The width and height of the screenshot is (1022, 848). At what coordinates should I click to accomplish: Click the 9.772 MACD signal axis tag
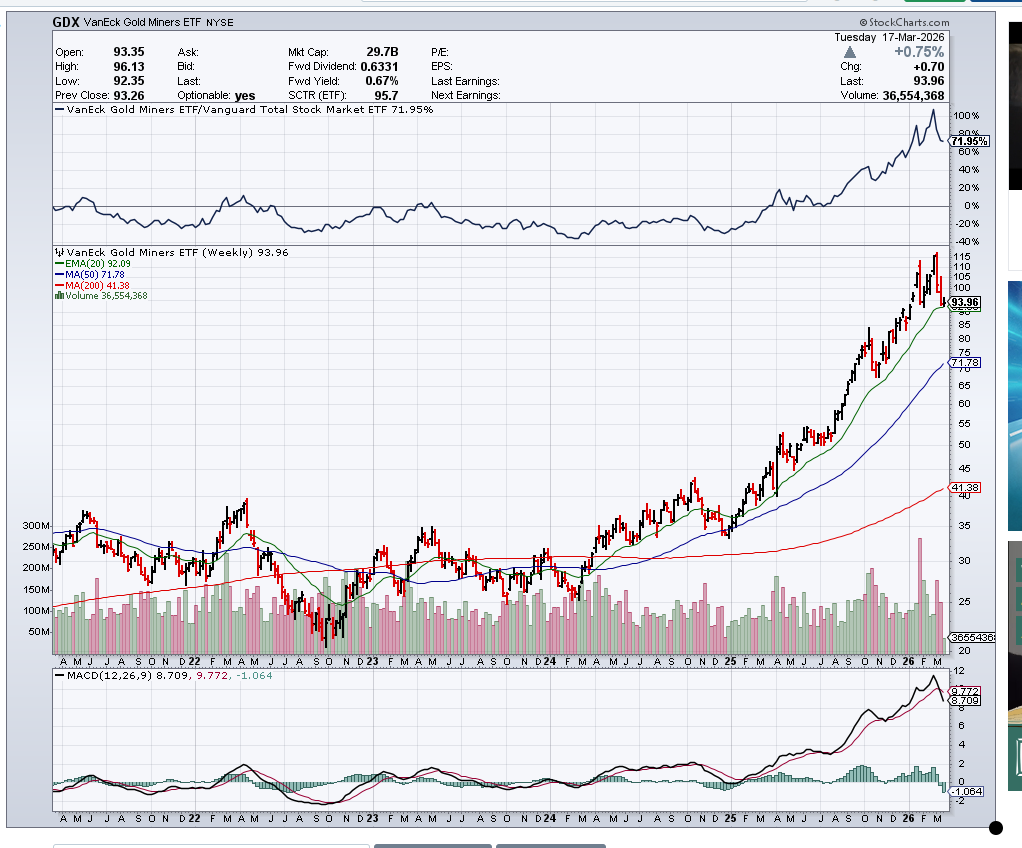point(963,691)
